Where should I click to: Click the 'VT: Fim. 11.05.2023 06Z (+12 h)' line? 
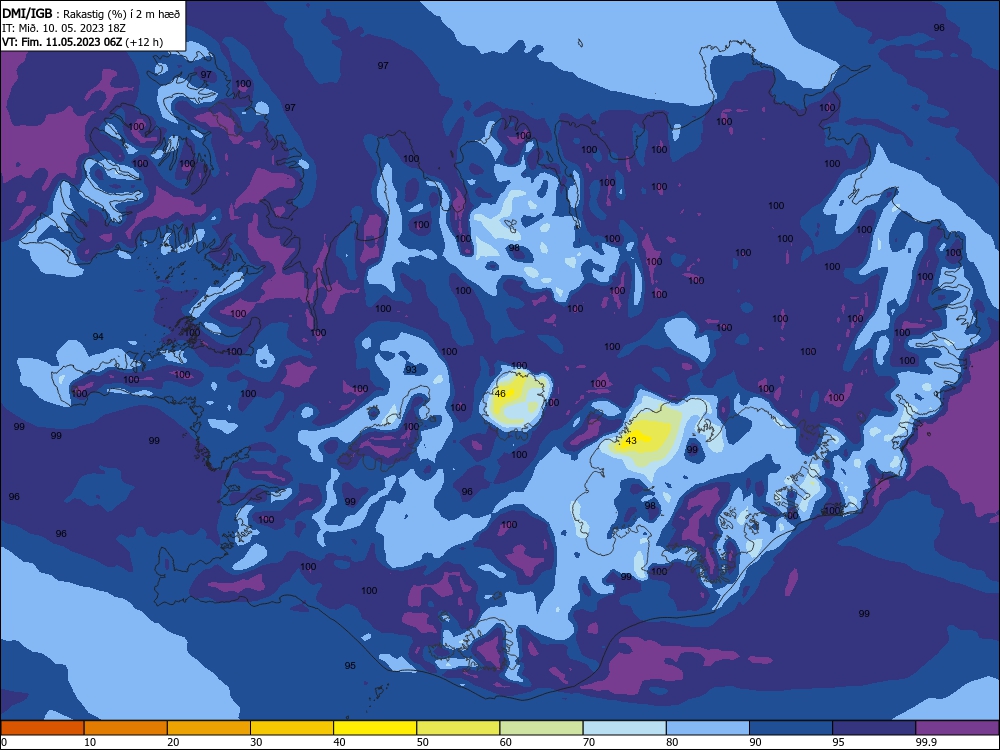[x=82, y=42]
